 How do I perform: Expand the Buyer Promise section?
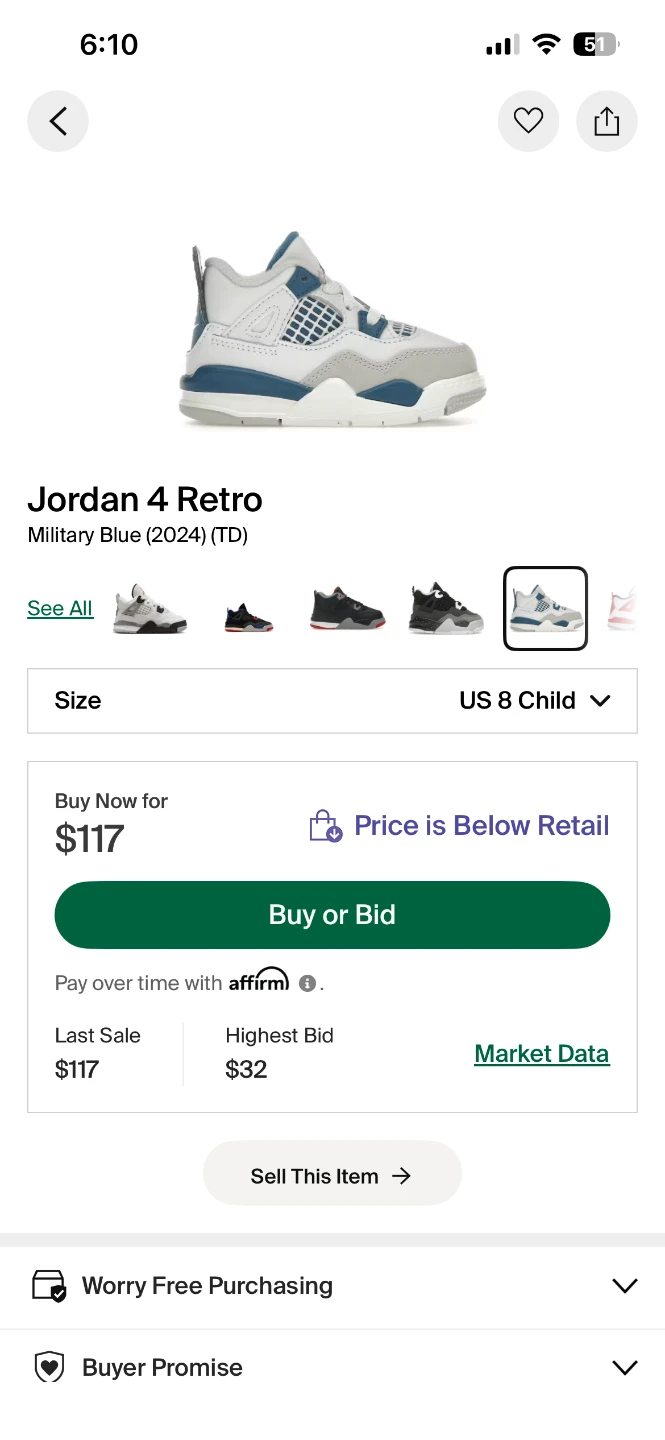[624, 1367]
